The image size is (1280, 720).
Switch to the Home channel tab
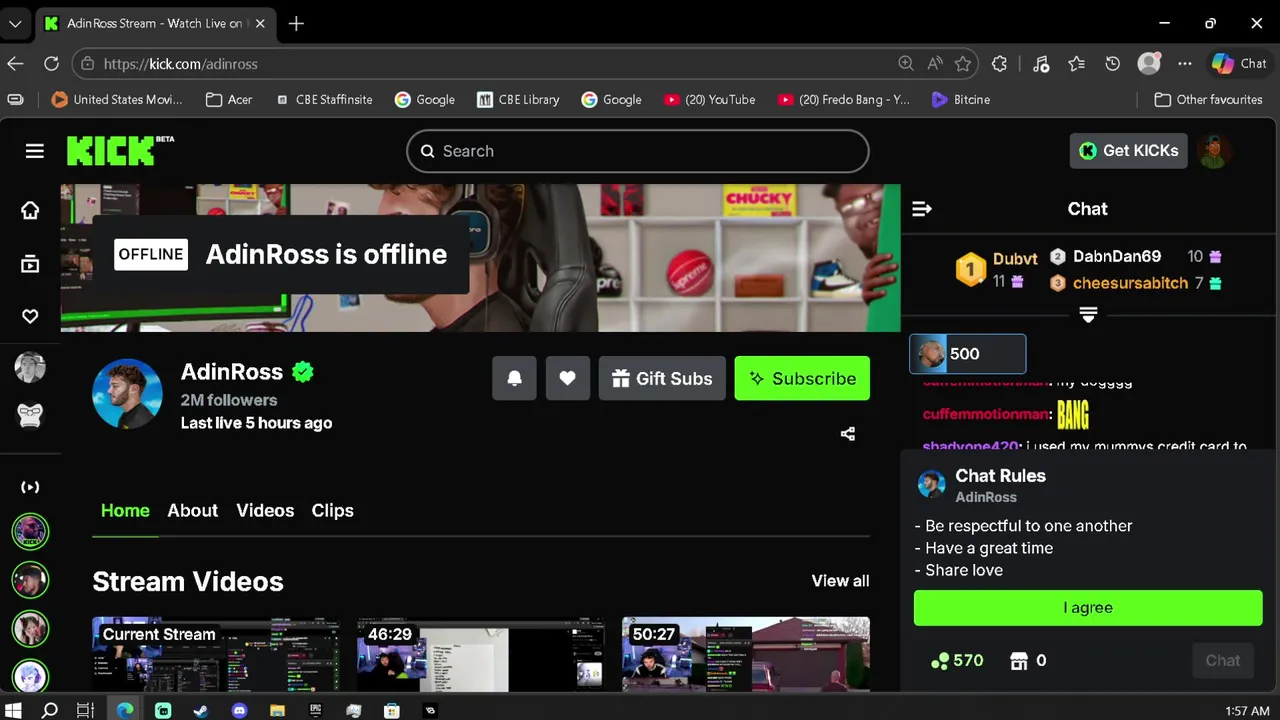[125, 510]
